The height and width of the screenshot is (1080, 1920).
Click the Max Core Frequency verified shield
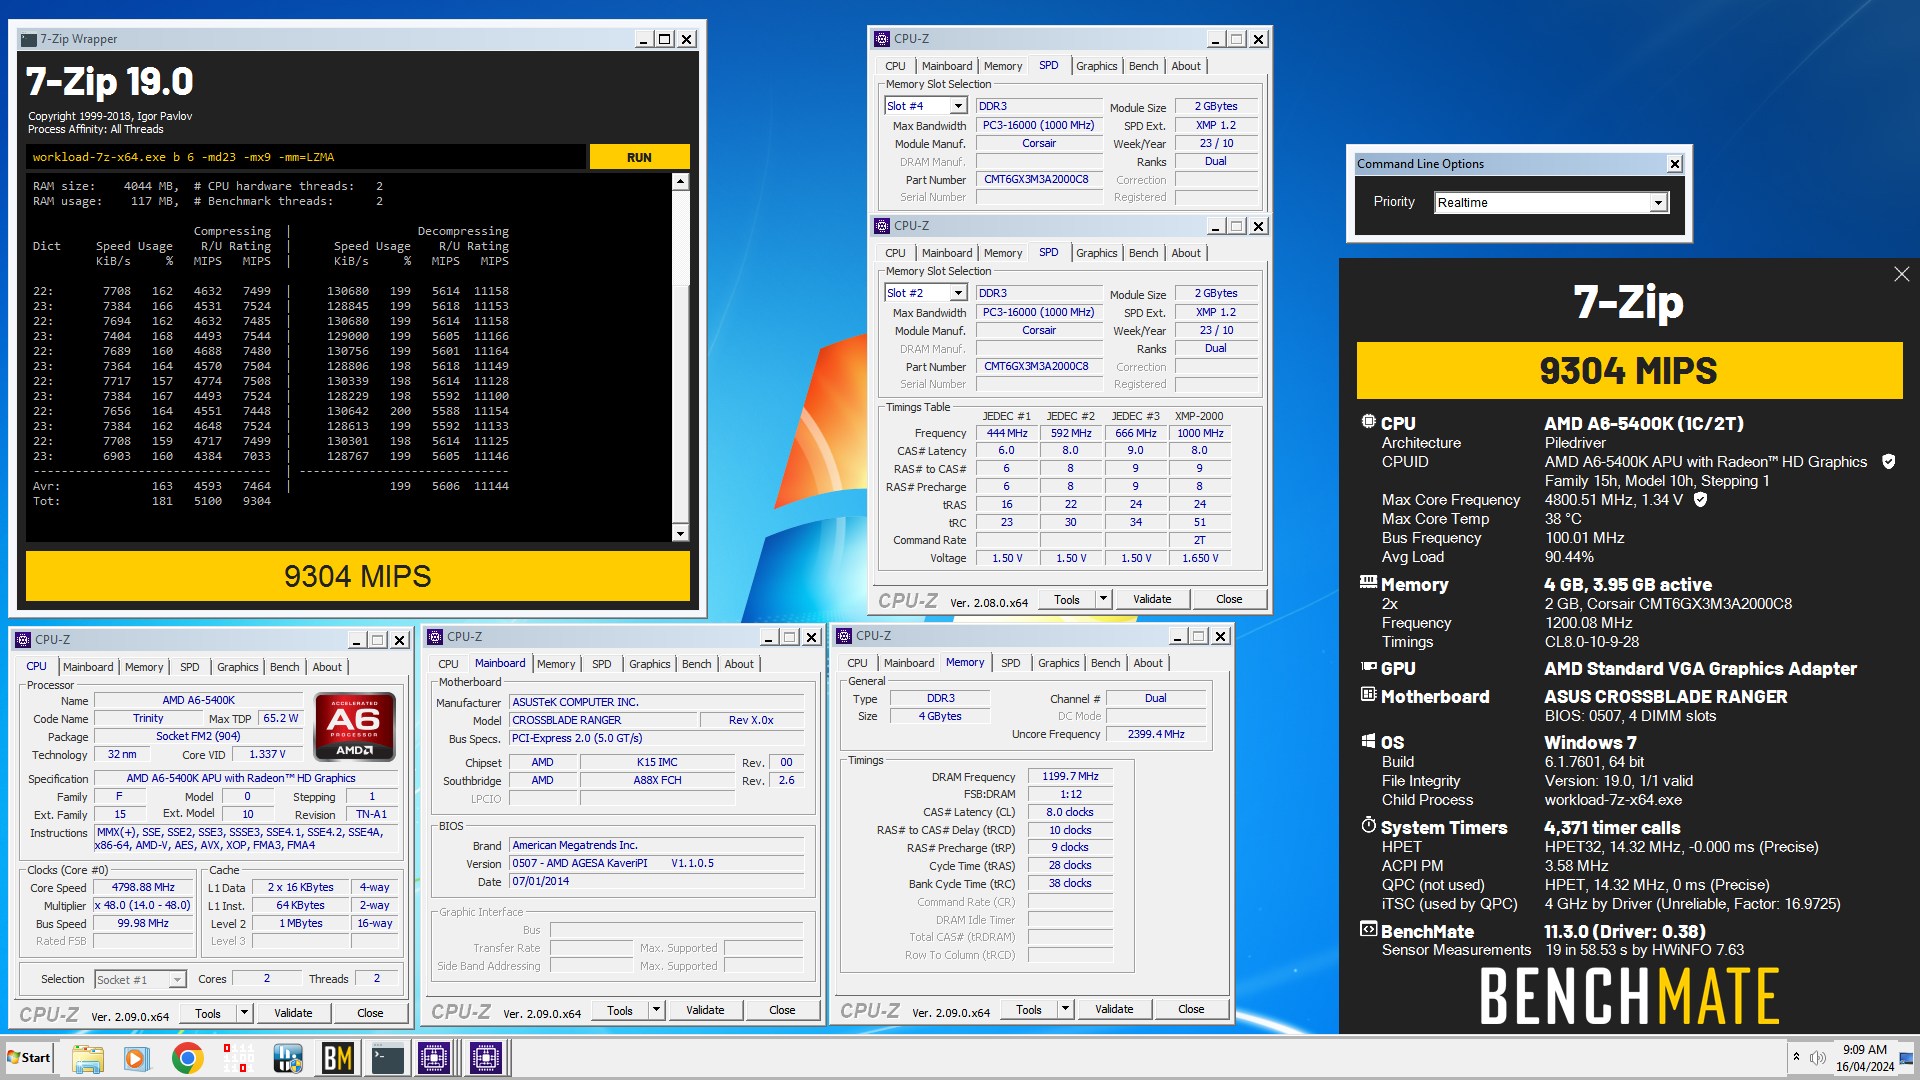tap(1700, 500)
